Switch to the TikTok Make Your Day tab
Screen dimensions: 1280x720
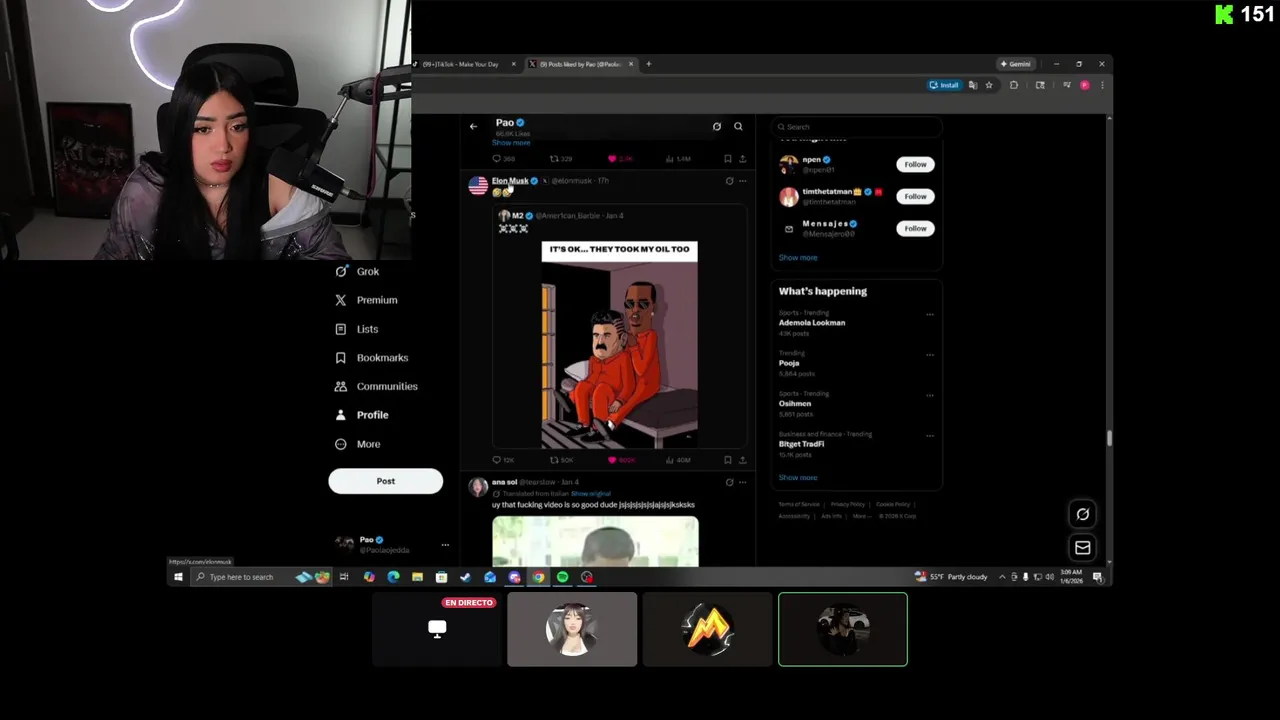(462, 64)
